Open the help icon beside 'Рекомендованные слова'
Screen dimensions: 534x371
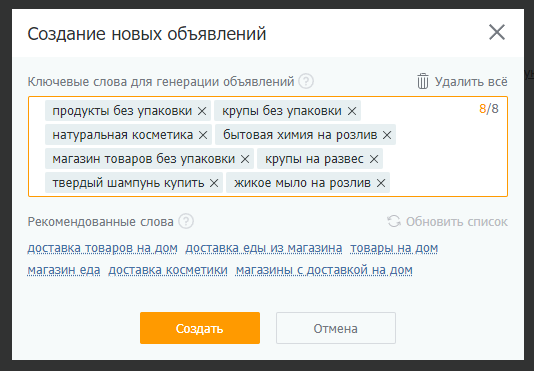coord(186,221)
